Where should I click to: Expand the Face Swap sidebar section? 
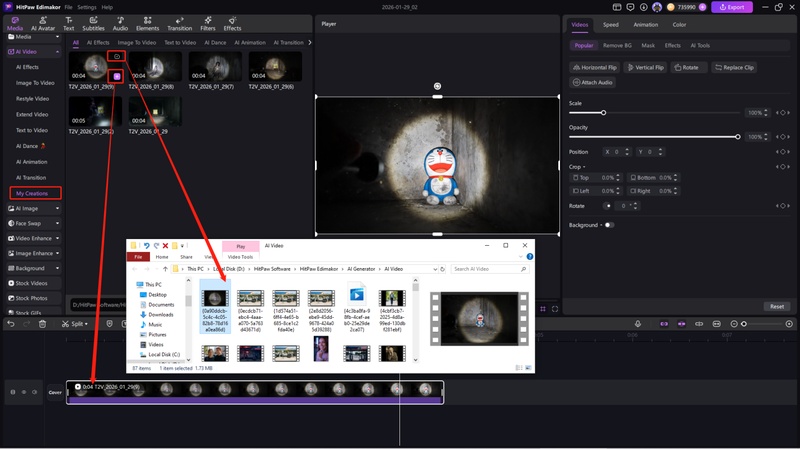pos(57,223)
